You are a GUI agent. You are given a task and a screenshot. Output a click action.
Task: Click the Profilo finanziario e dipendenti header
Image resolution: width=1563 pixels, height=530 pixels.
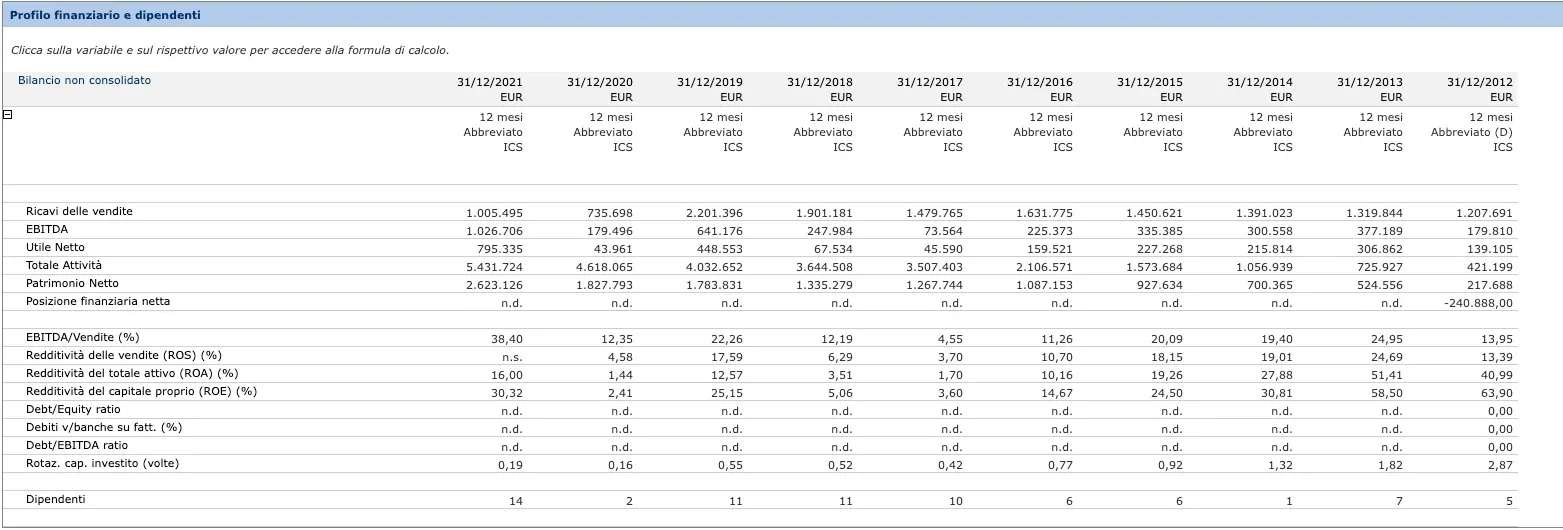pyautogui.click(x=105, y=16)
